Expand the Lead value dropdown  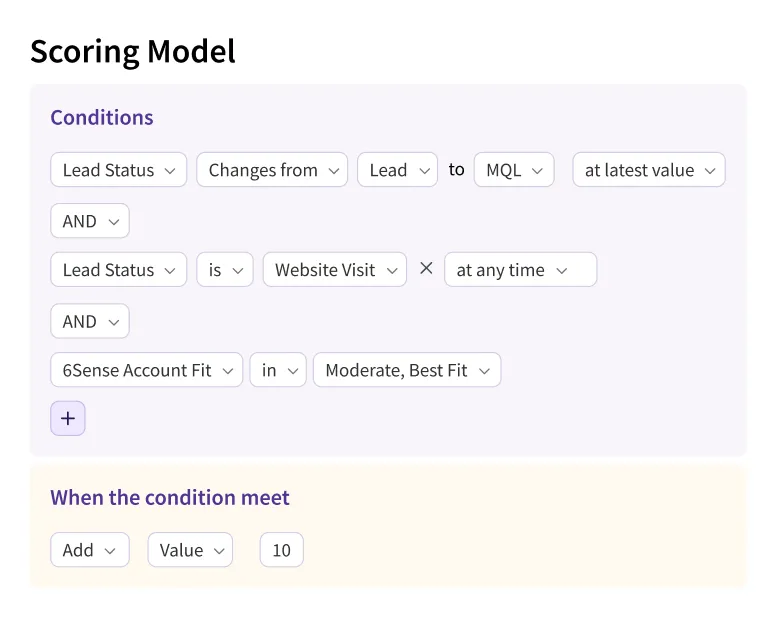coord(397,170)
